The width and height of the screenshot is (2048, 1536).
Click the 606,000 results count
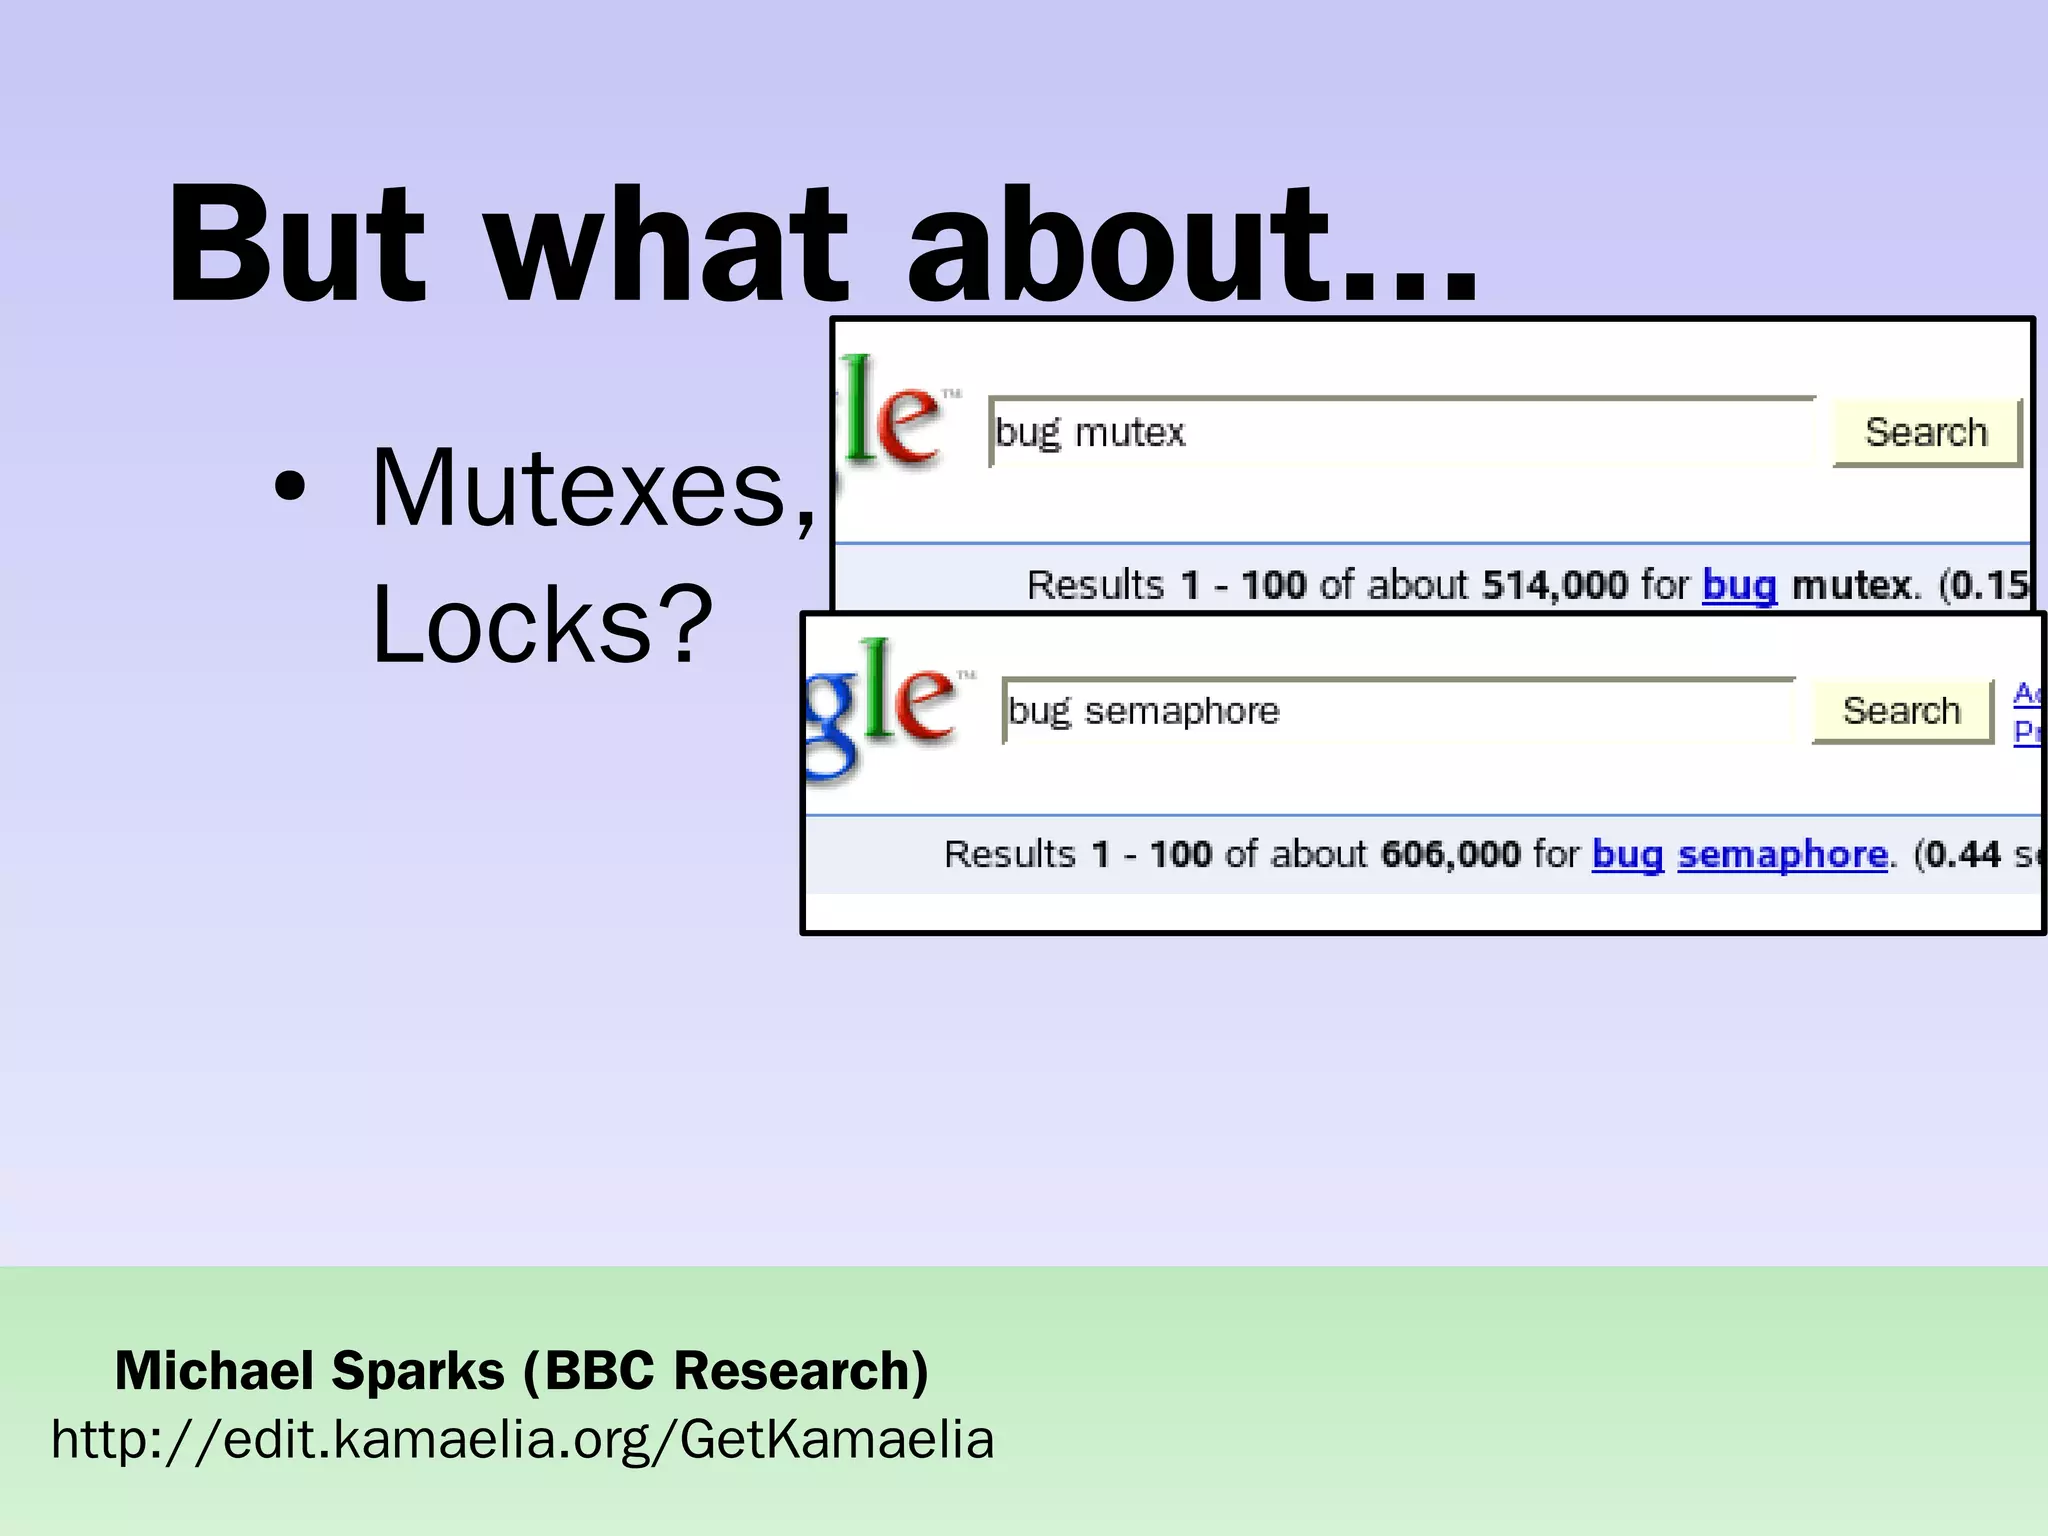(1450, 855)
